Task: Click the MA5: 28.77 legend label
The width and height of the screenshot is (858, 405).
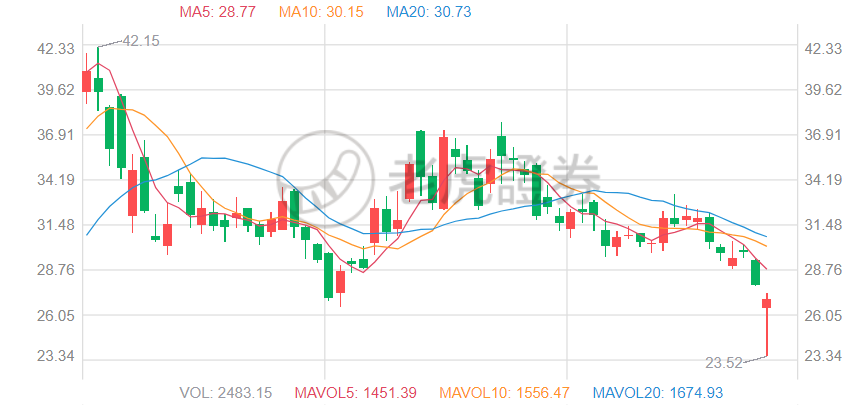Action: (x=218, y=12)
